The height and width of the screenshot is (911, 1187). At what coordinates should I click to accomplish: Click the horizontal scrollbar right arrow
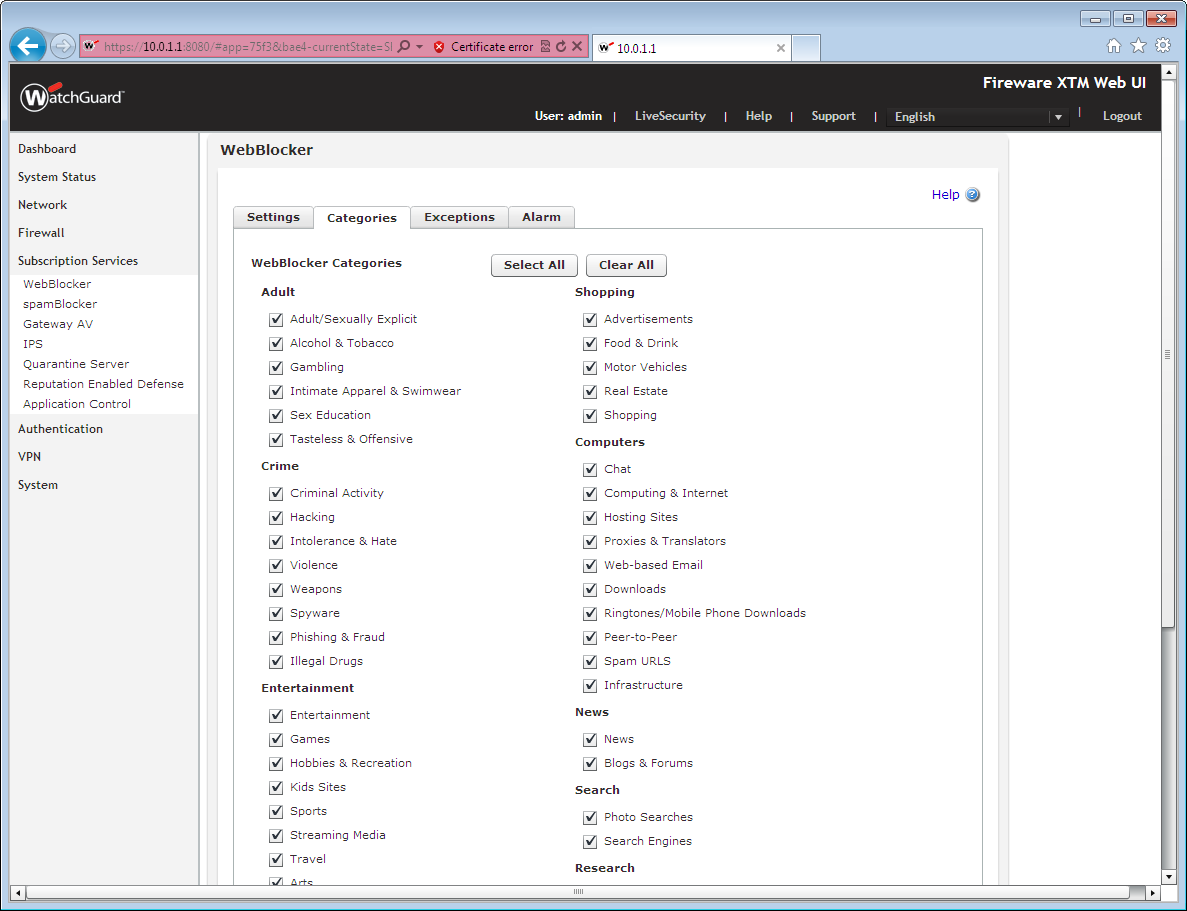pos(1152,893)
